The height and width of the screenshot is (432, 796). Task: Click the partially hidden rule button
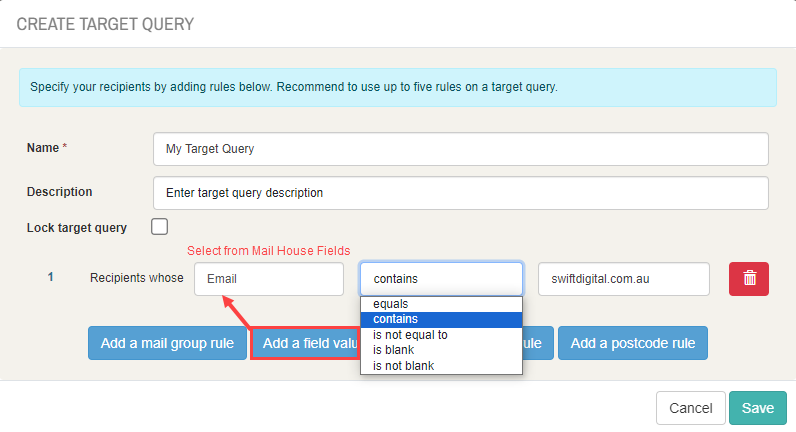point(538,343)
